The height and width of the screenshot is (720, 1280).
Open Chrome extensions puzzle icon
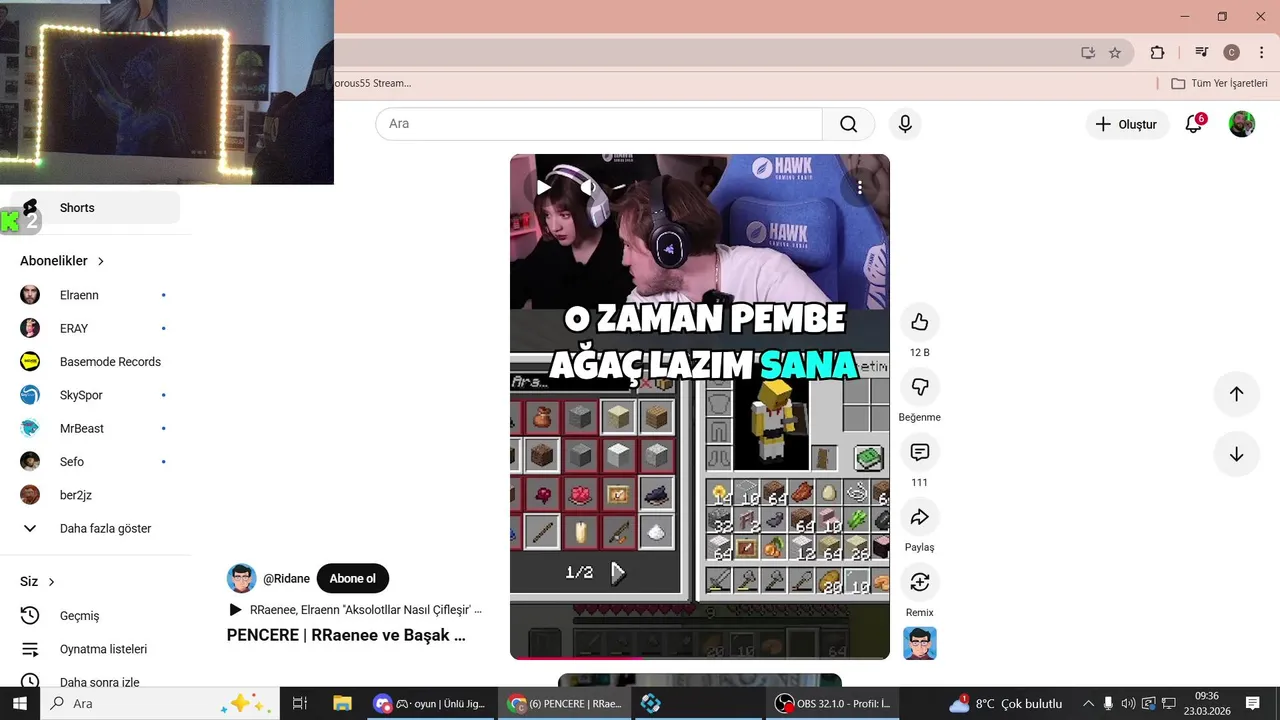(x=1158, y=53)
